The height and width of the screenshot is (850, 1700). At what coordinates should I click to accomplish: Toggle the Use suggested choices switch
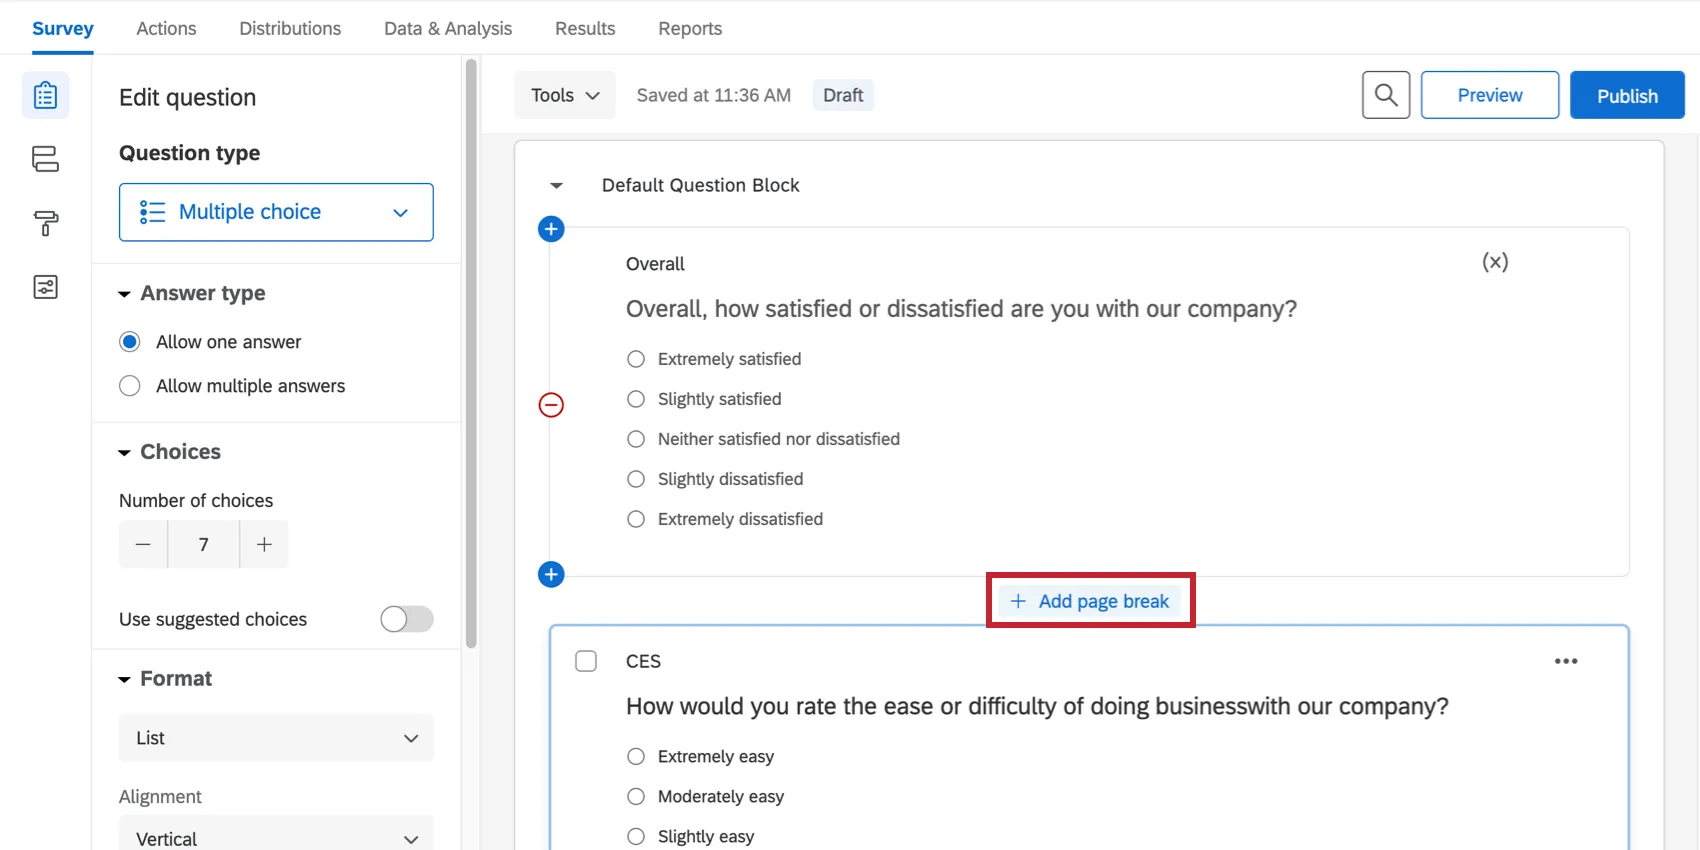click(x=406, y=619)
